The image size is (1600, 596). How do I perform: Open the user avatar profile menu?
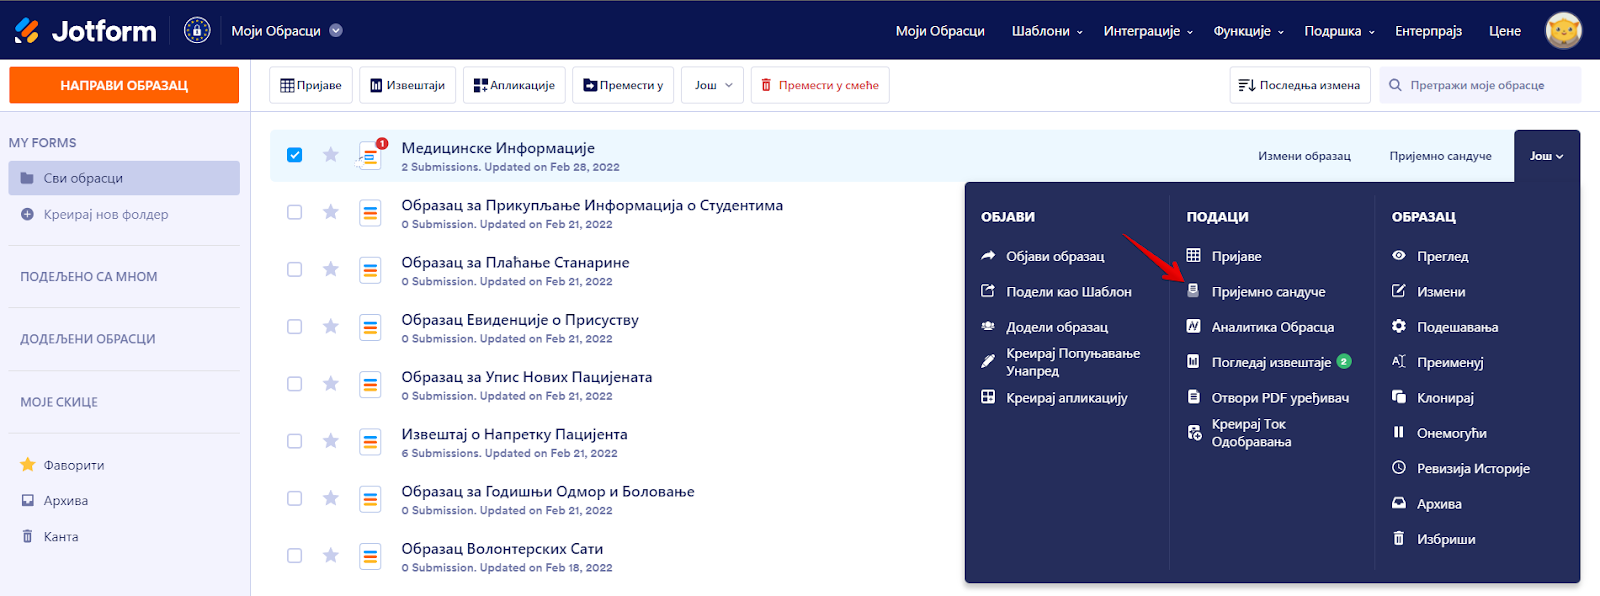1563,30
